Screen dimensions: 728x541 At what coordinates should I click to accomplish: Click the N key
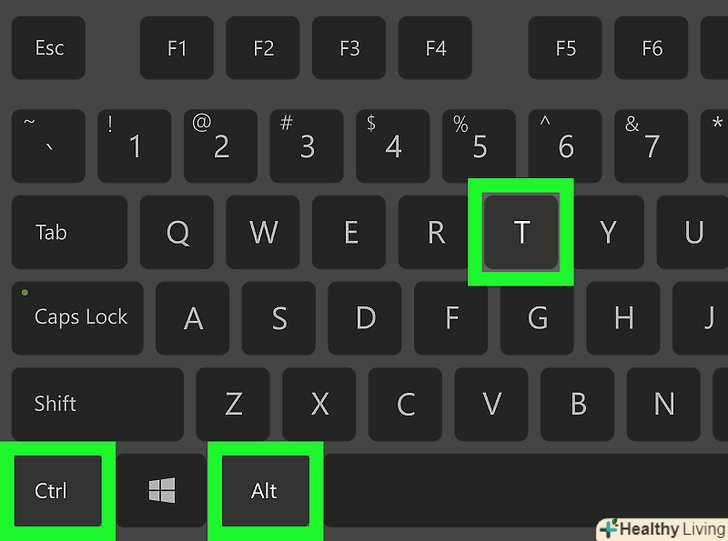tap(663, 404)
